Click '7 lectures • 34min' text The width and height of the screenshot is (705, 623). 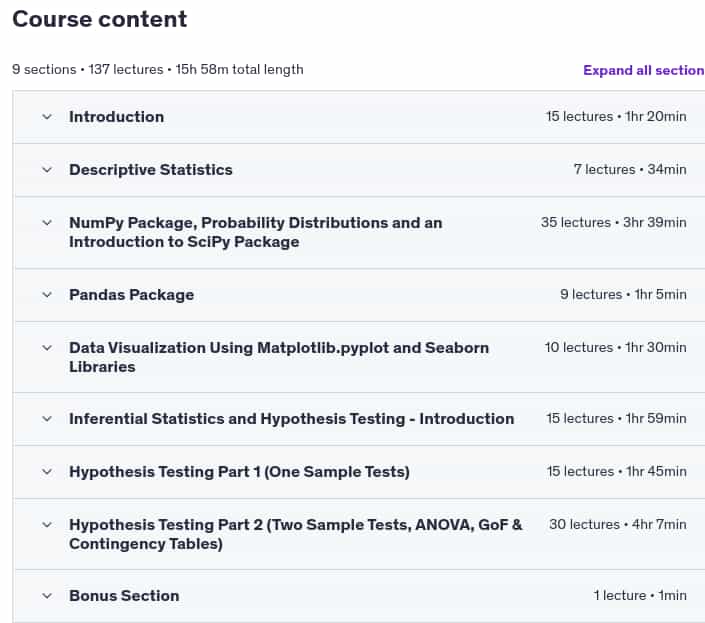click(630, 169)
